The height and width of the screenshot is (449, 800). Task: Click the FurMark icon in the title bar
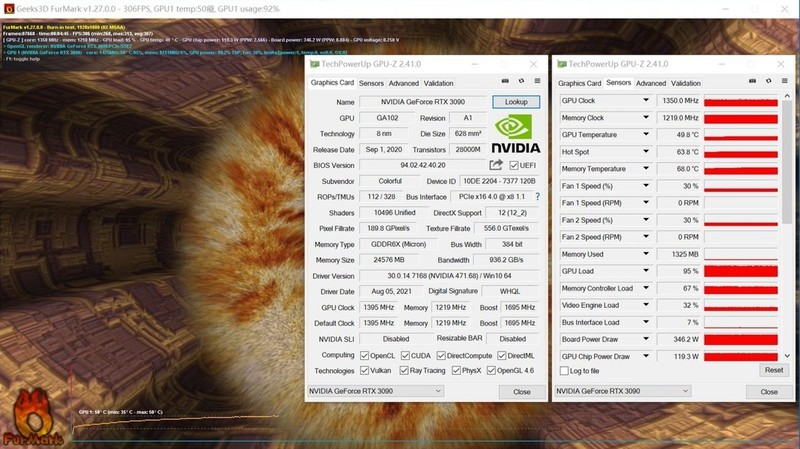pos(9,9)
